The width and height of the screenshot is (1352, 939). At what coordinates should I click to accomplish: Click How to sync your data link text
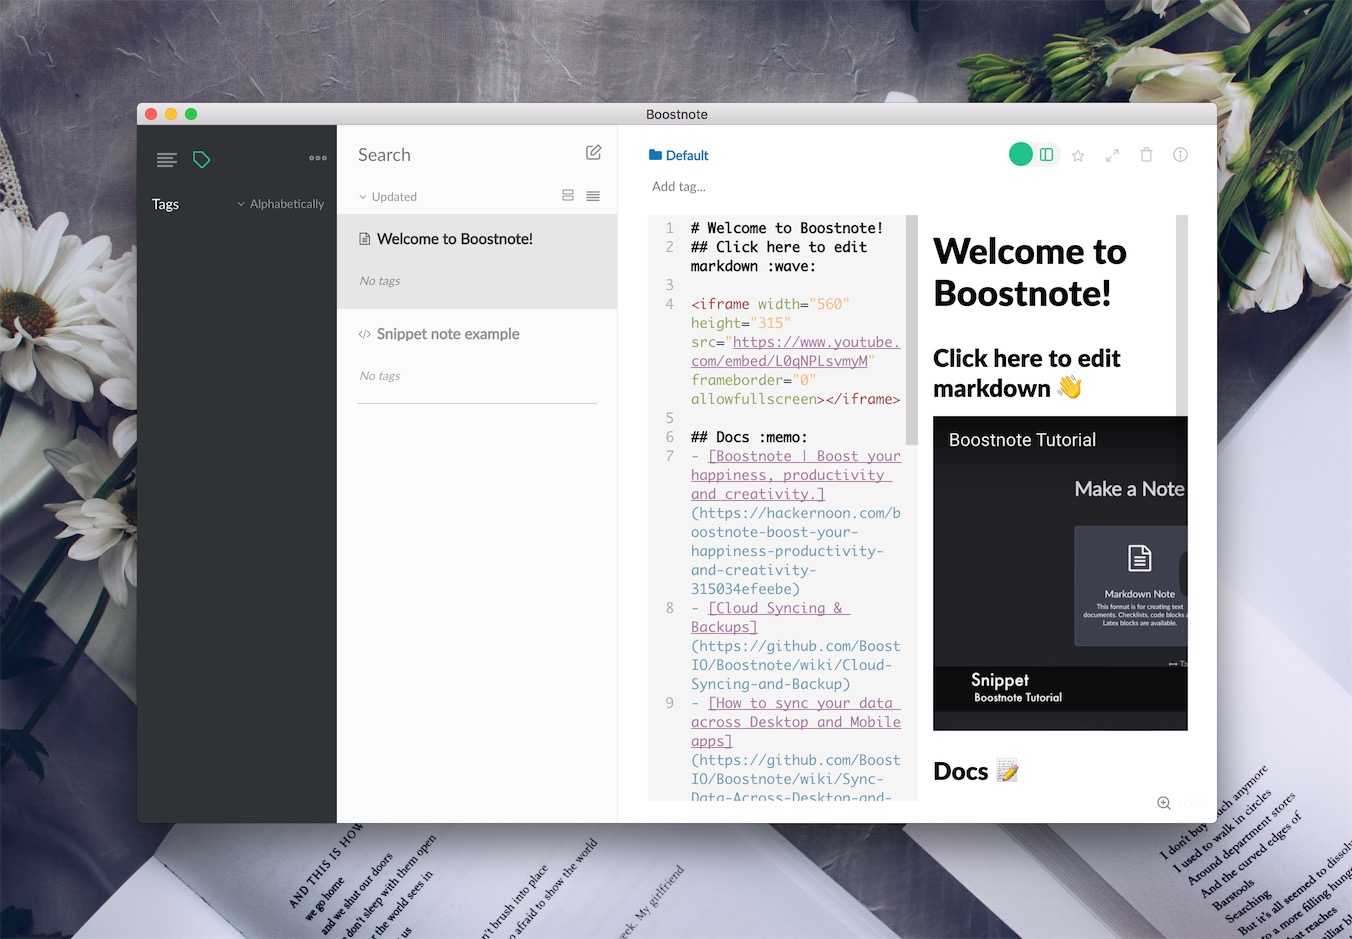click(x=796, y=722)
